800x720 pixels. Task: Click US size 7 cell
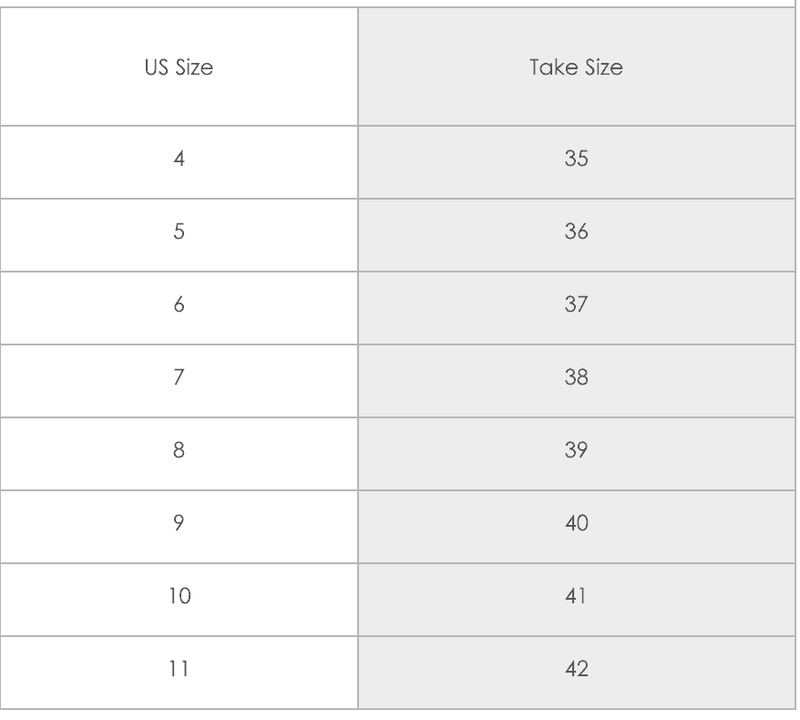(x=179, y=381)
